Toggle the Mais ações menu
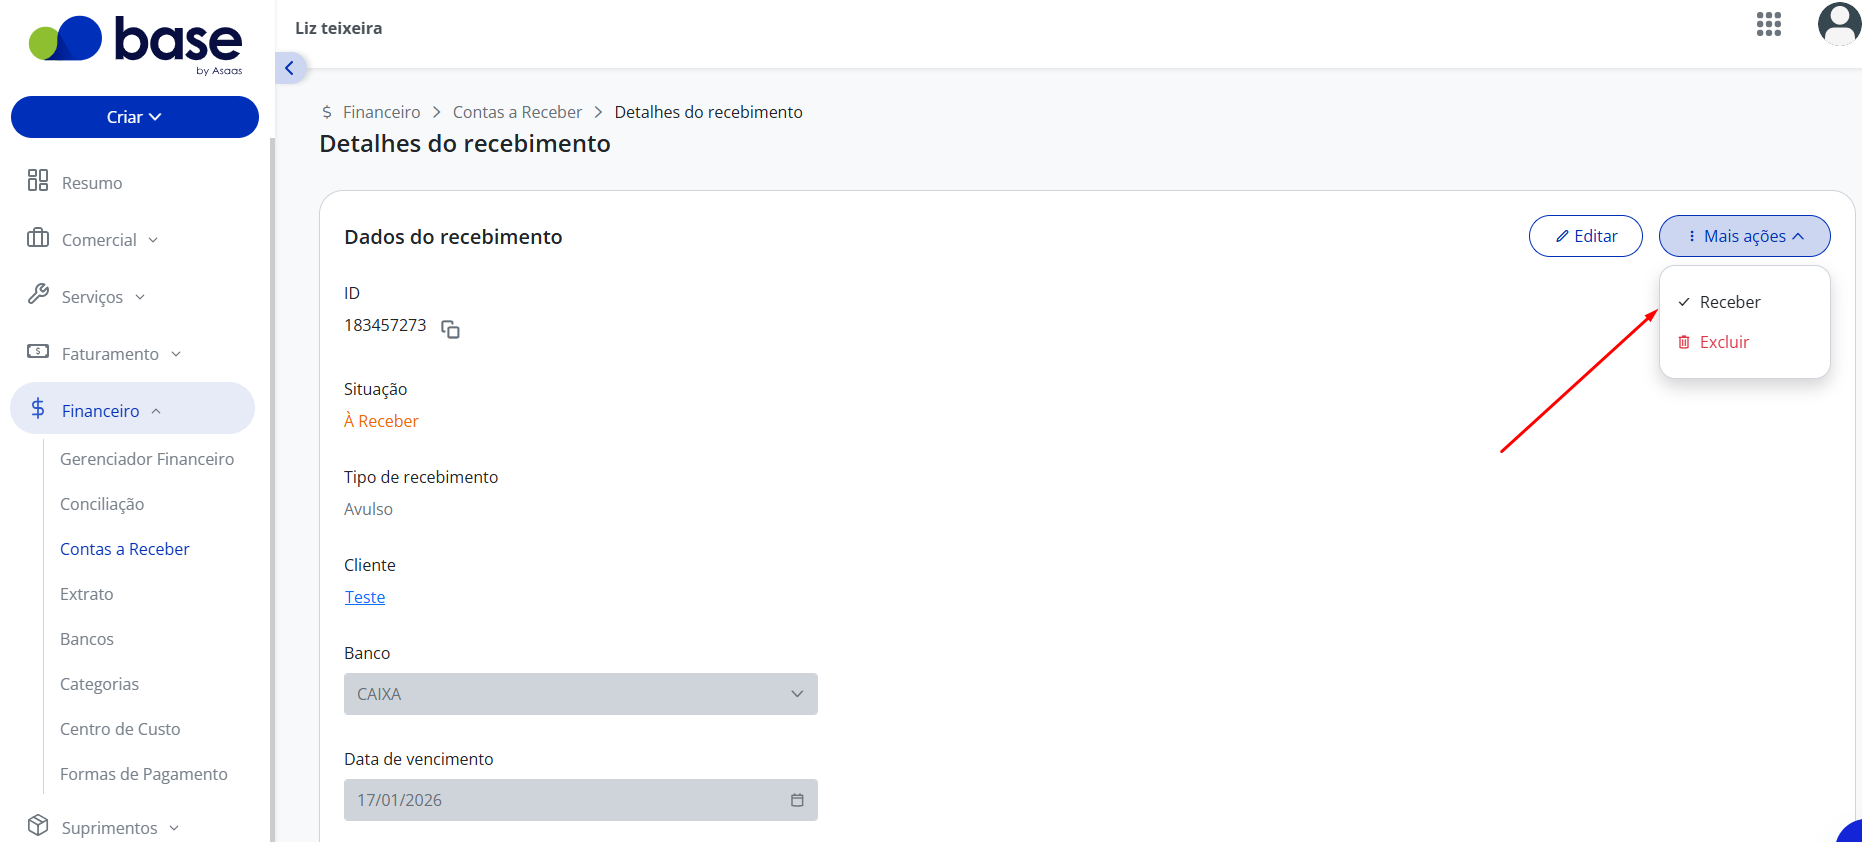1862x842 pixels. (1744, 236)
